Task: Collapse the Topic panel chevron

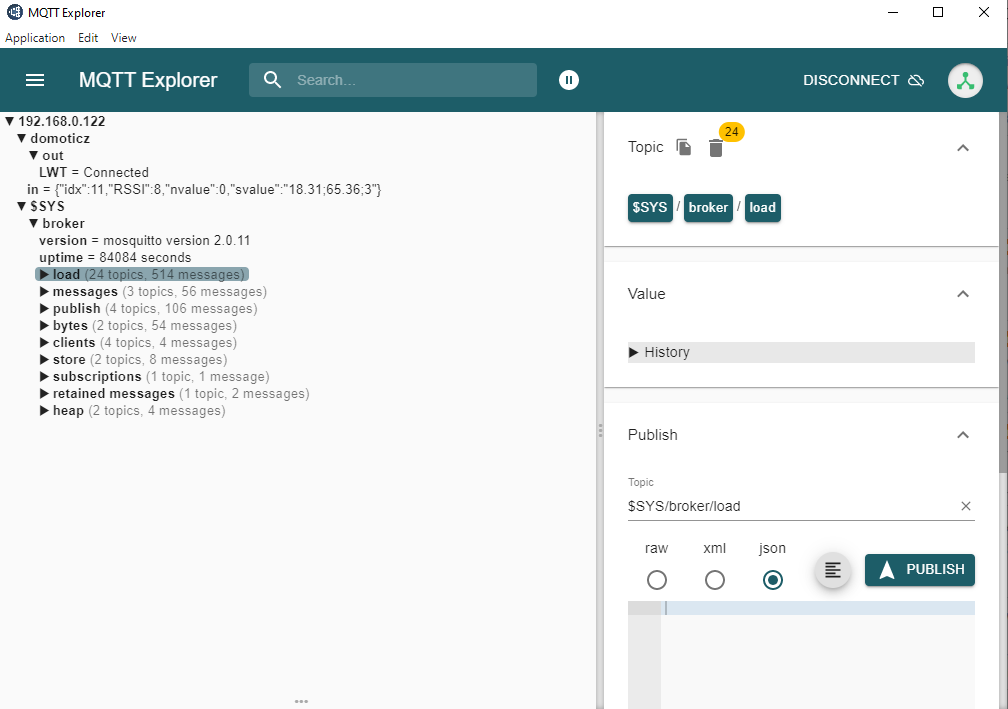Action: point(963,148)
